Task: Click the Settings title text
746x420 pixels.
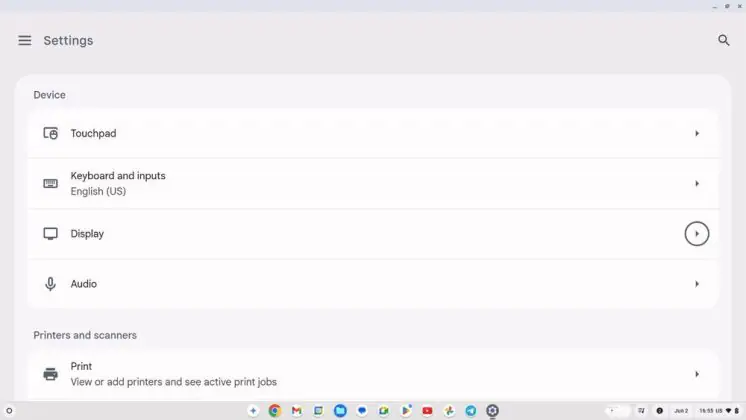Action: pos(69,40)
